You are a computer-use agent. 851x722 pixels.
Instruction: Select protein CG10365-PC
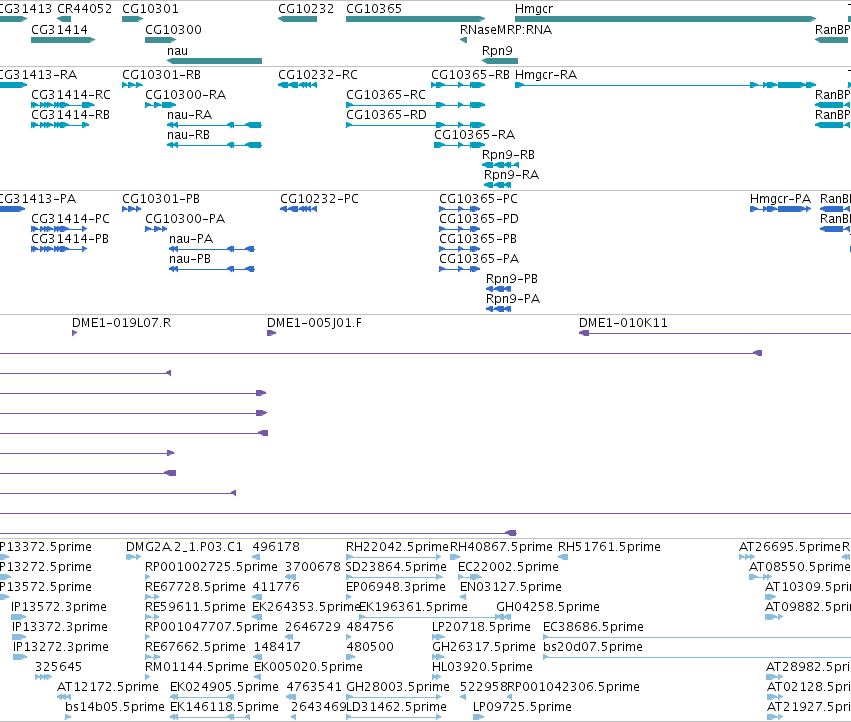click(460, 209)
